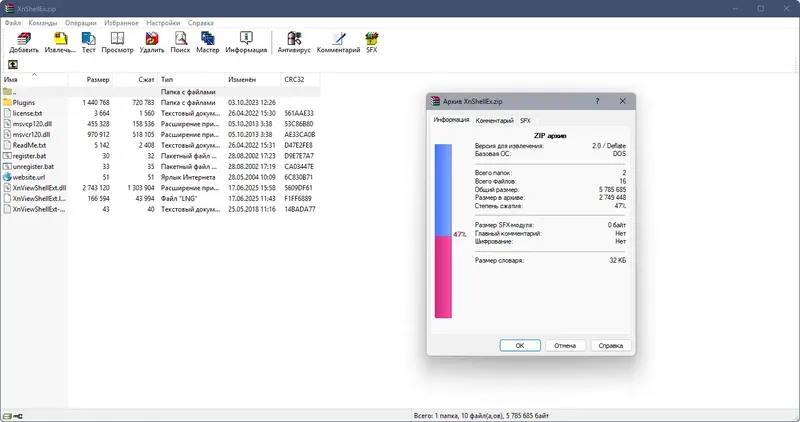
Task: Select the Информация tab in dialog
Action: click(452, 120)
